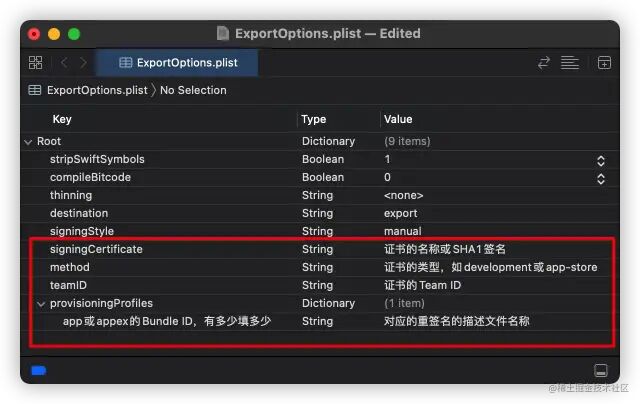
Task: Click String type of signingCertificate row
Action: pos(318,249)
